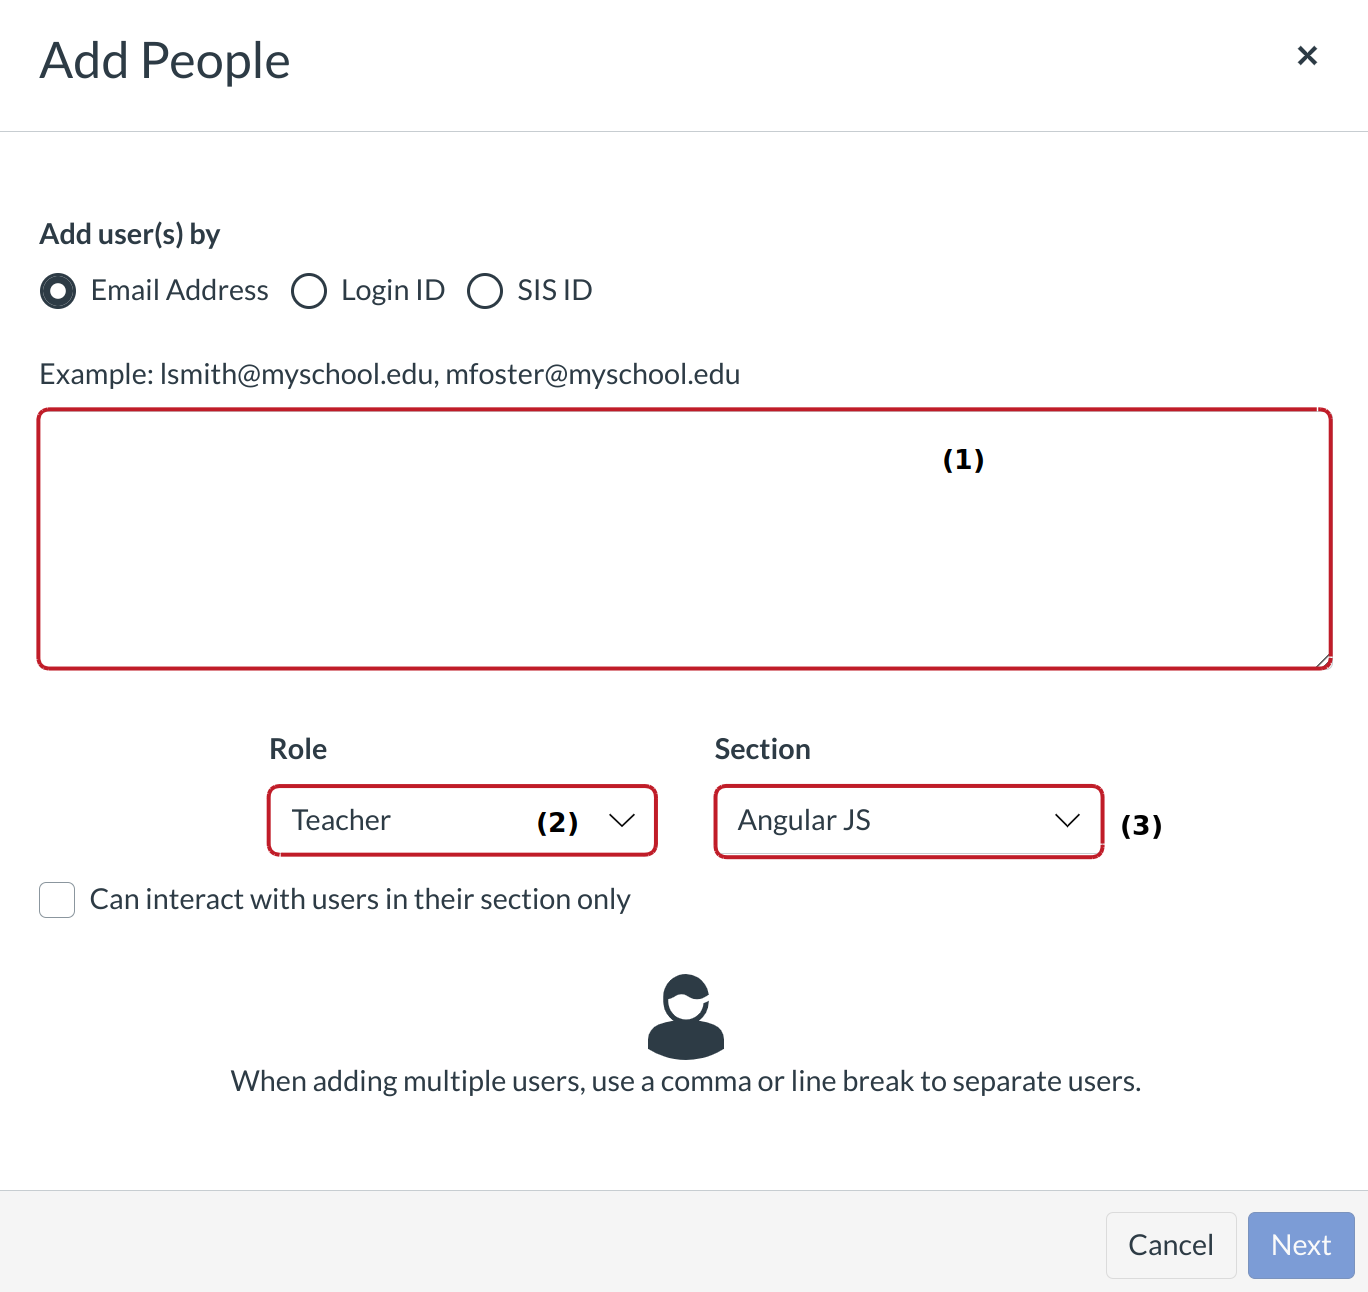Close the Add People dialog with X
Screen dimensions: 1368x1292
pos(1307,56)
